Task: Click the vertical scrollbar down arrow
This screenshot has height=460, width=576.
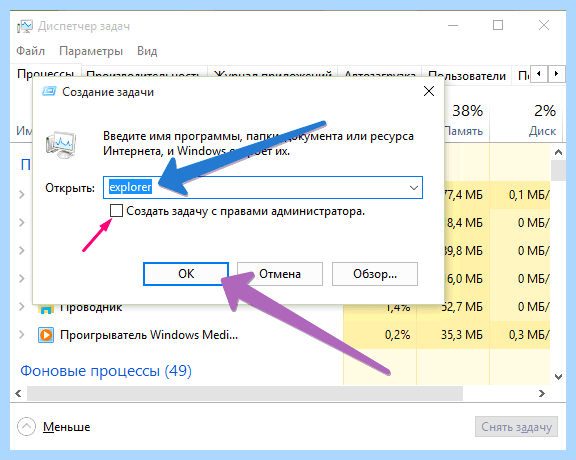Action: pos(558,376)
